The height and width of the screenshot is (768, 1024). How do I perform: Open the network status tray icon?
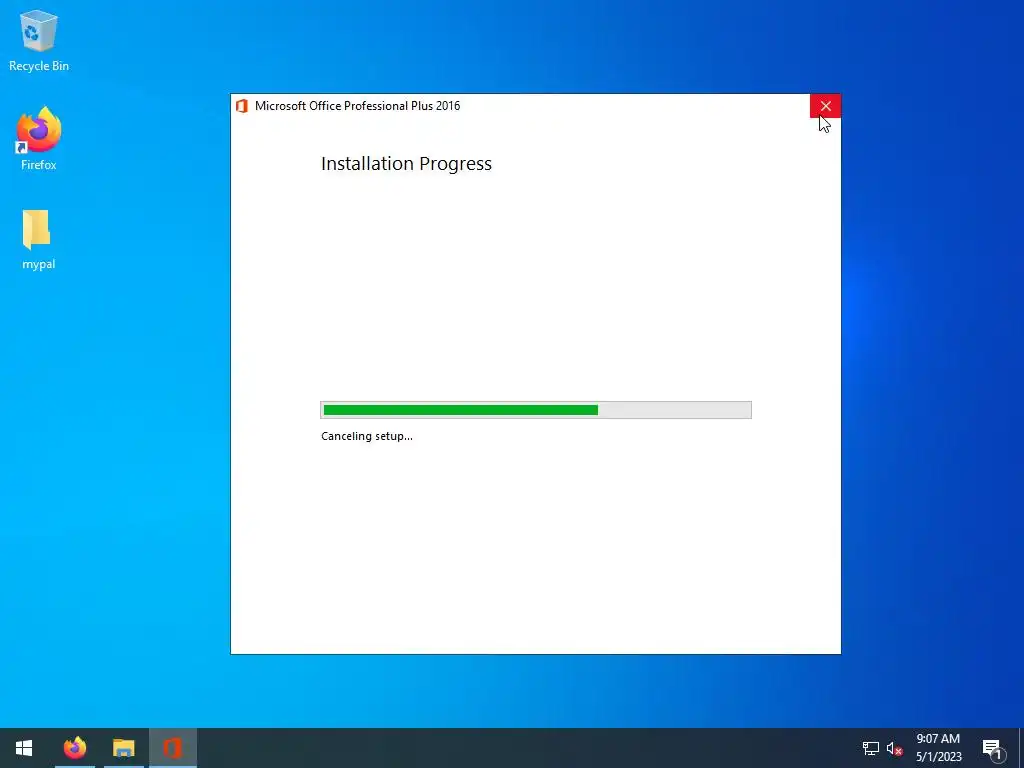[871, 748]
